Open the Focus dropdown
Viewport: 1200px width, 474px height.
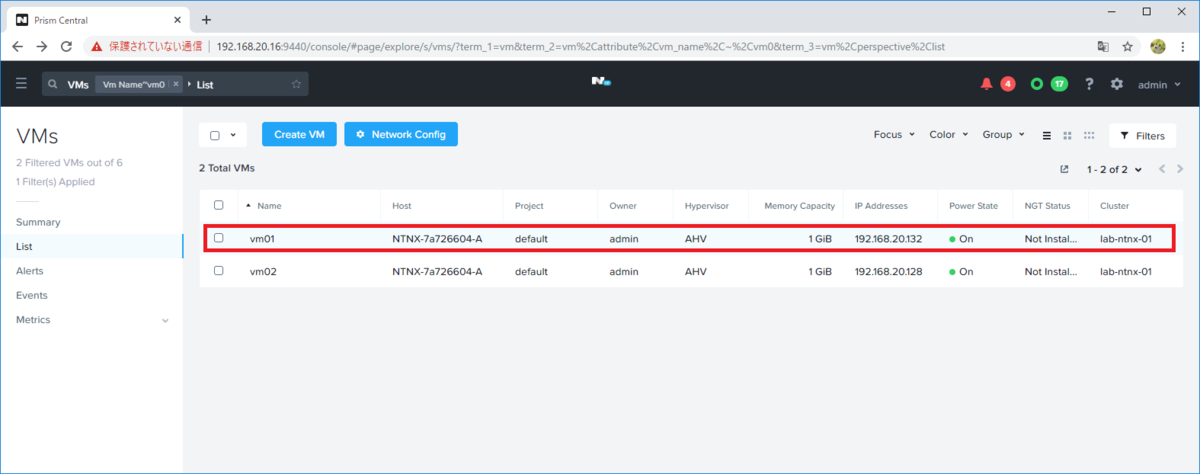[893, 135]
